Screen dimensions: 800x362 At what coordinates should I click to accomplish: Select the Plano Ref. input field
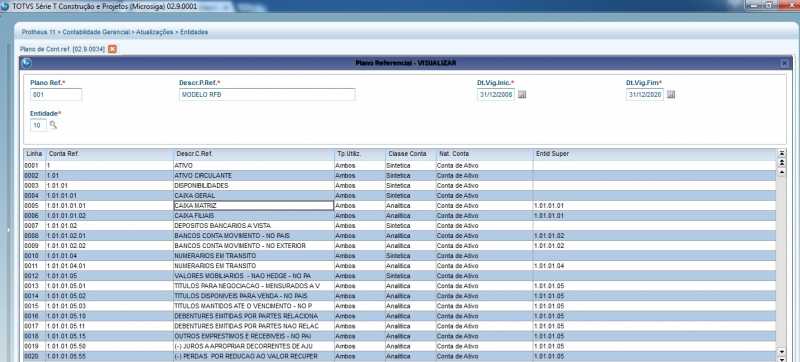coord(56,95)
